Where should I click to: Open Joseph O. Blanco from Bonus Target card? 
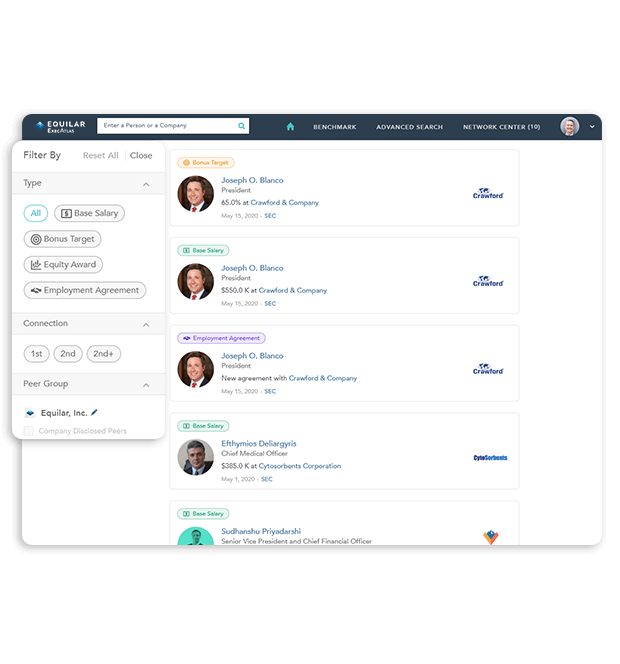pyautogui.click(x=252, y=180)
